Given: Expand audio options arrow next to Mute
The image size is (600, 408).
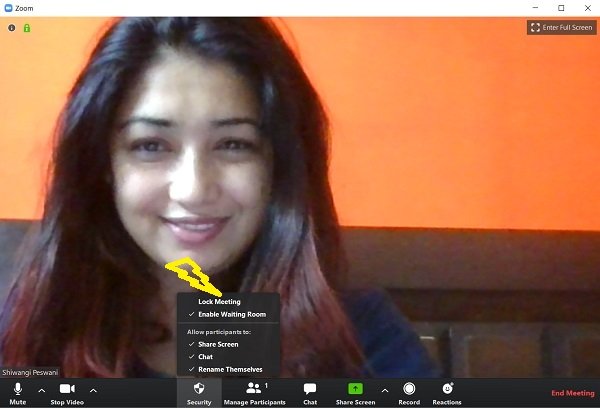Looking at the screenshot, I should click(x=42, y=391).
